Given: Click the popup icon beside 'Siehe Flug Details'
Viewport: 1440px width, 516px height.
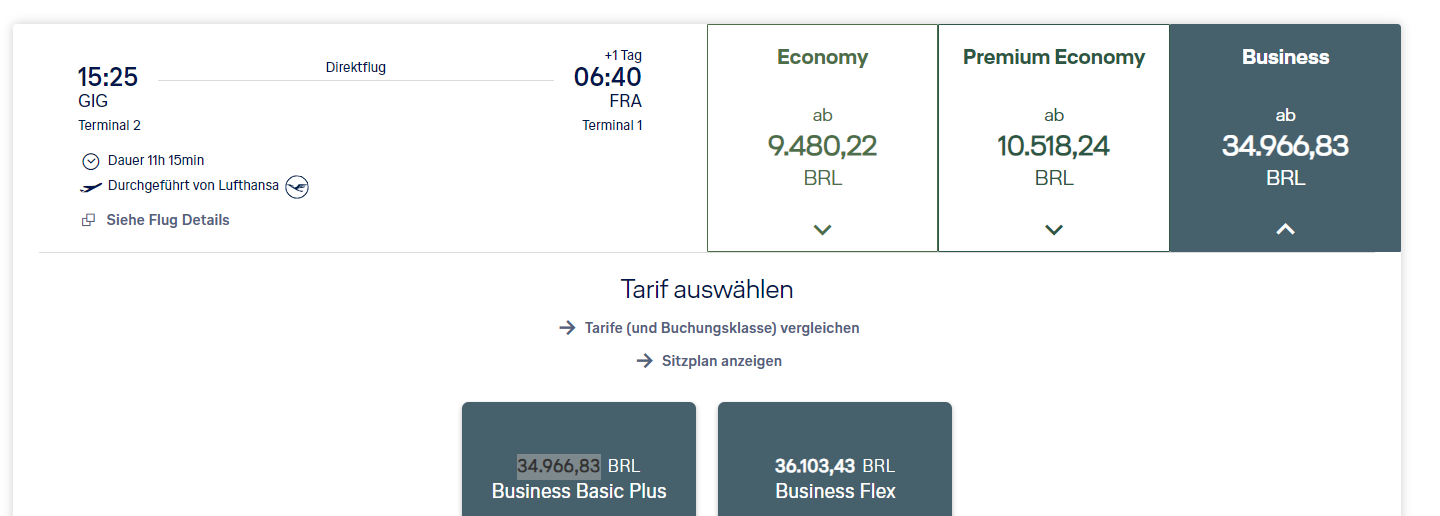Looking at the screenshot, I should 88,220.
